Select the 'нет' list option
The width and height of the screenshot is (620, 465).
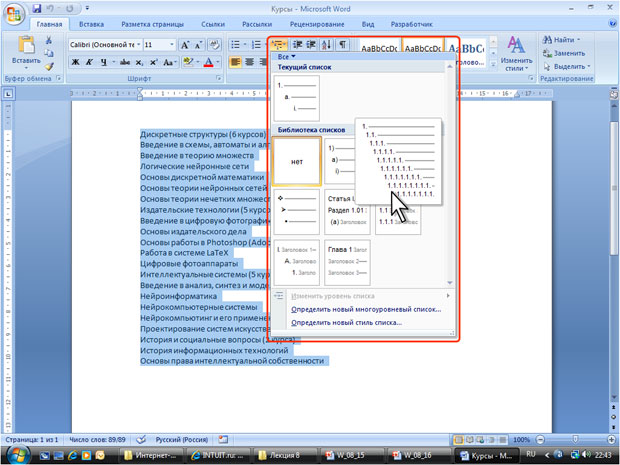pyautogui.click(x=297, y=161)
